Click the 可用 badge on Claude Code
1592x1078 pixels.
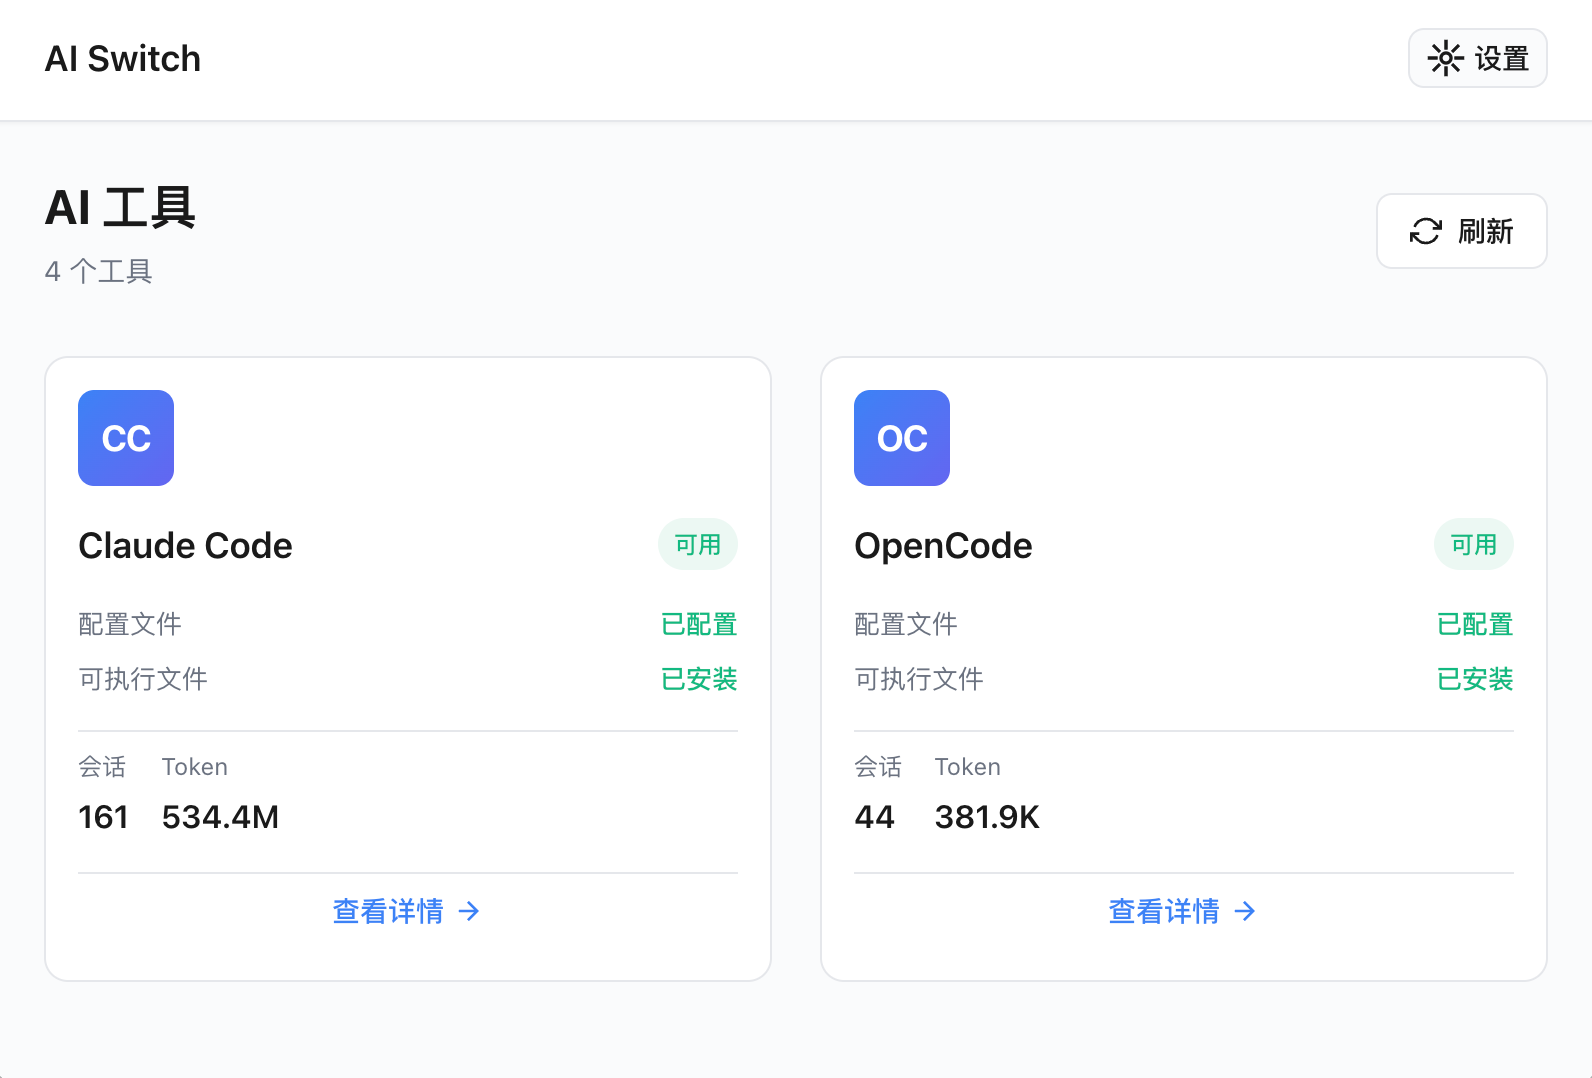[x=697, y=545]
